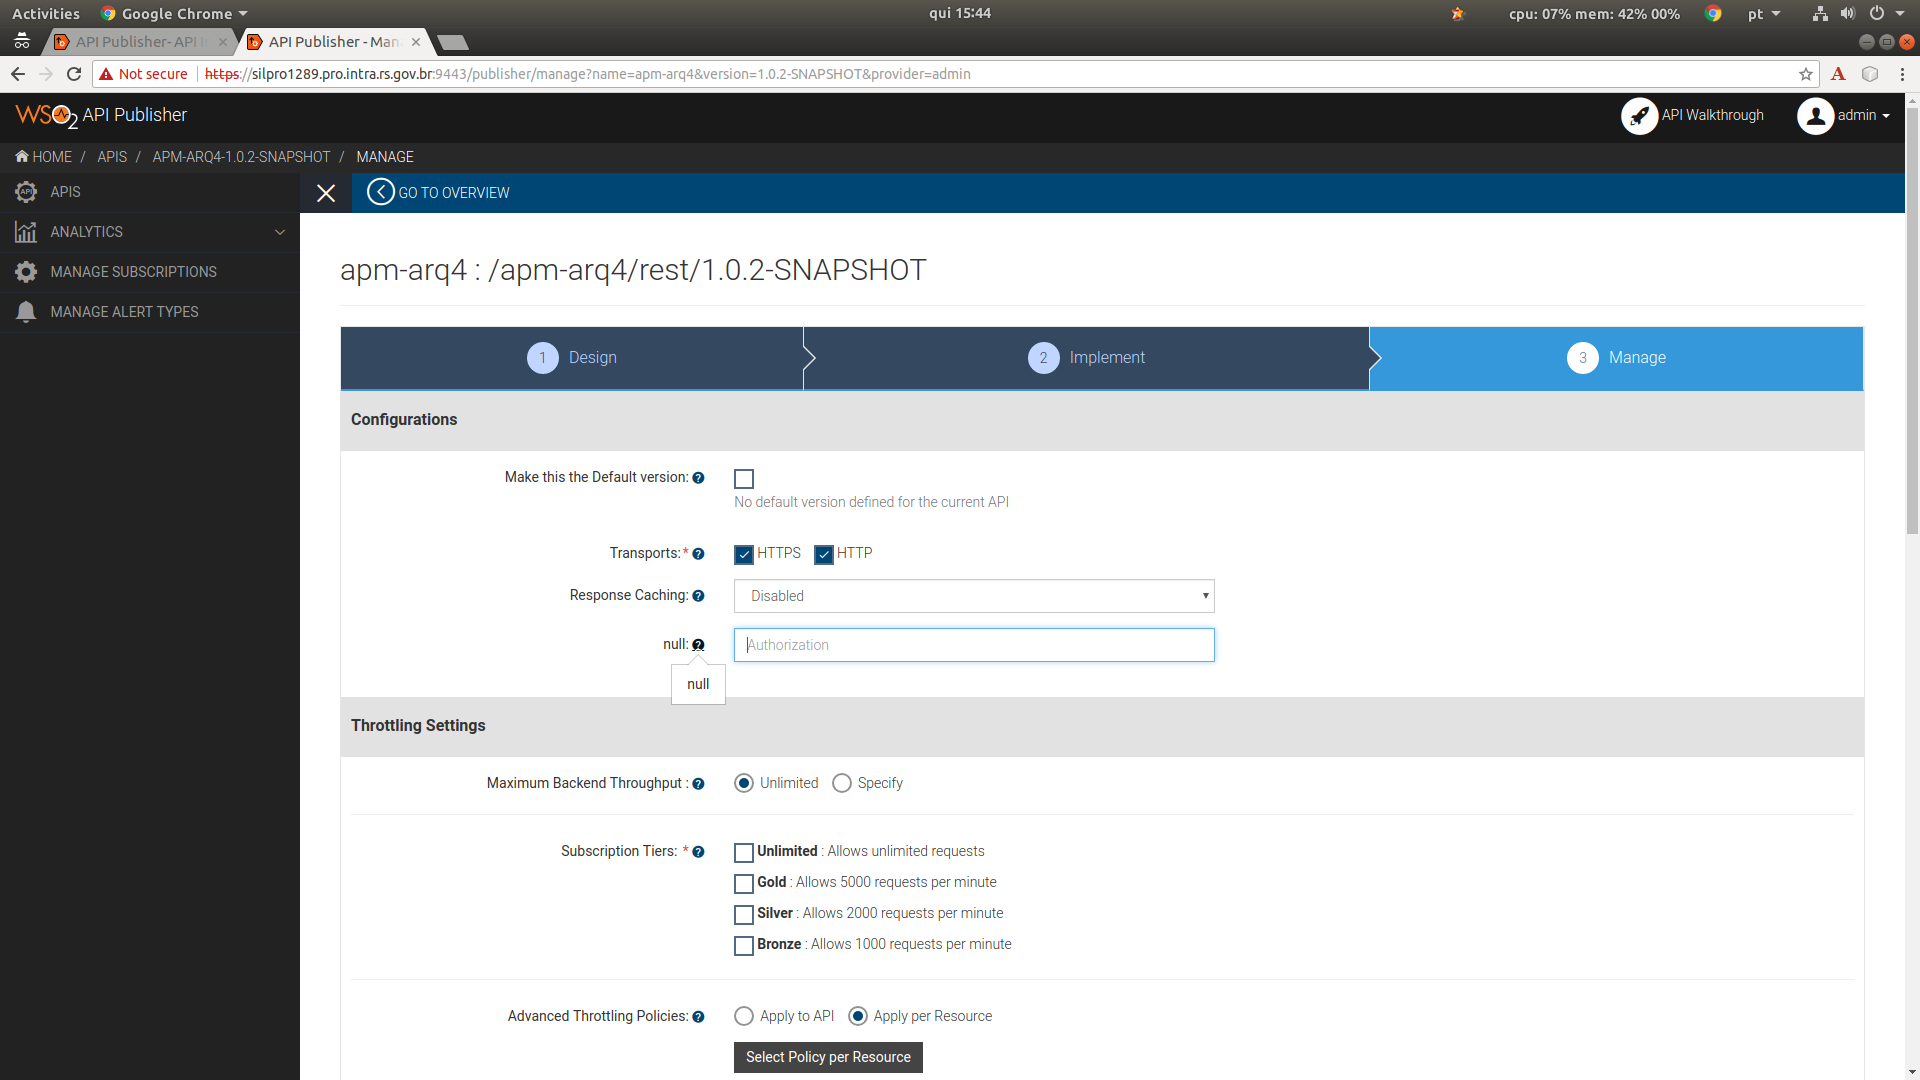Click help icon next to Subscription Tiers
1920x1080 pixels.
698,852
